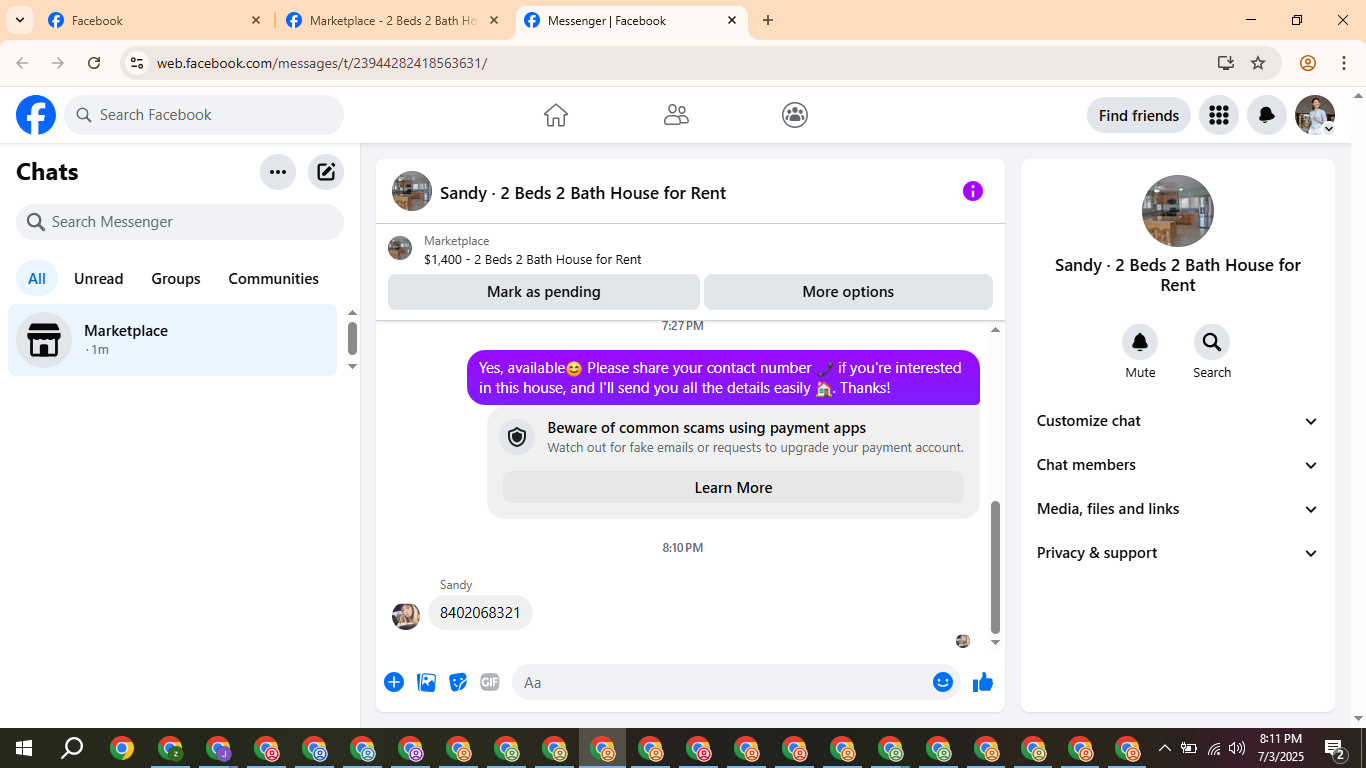Toggle conversation information purple icon
This screenshot has width=1366, height=768.
(973, 191)
